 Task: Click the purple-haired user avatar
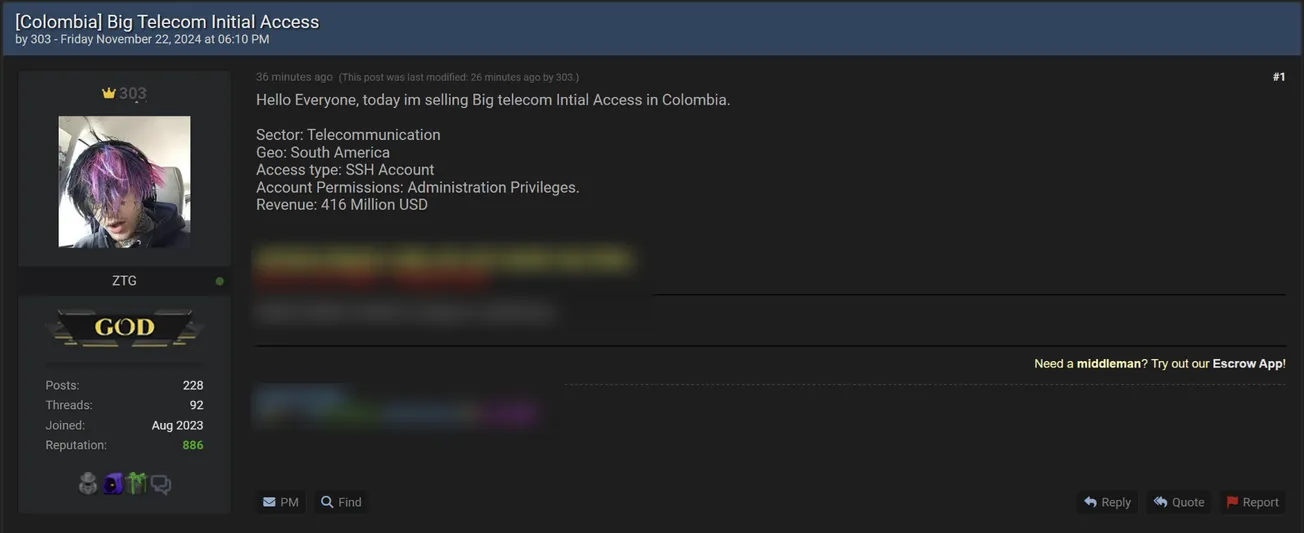pos(124,182)
